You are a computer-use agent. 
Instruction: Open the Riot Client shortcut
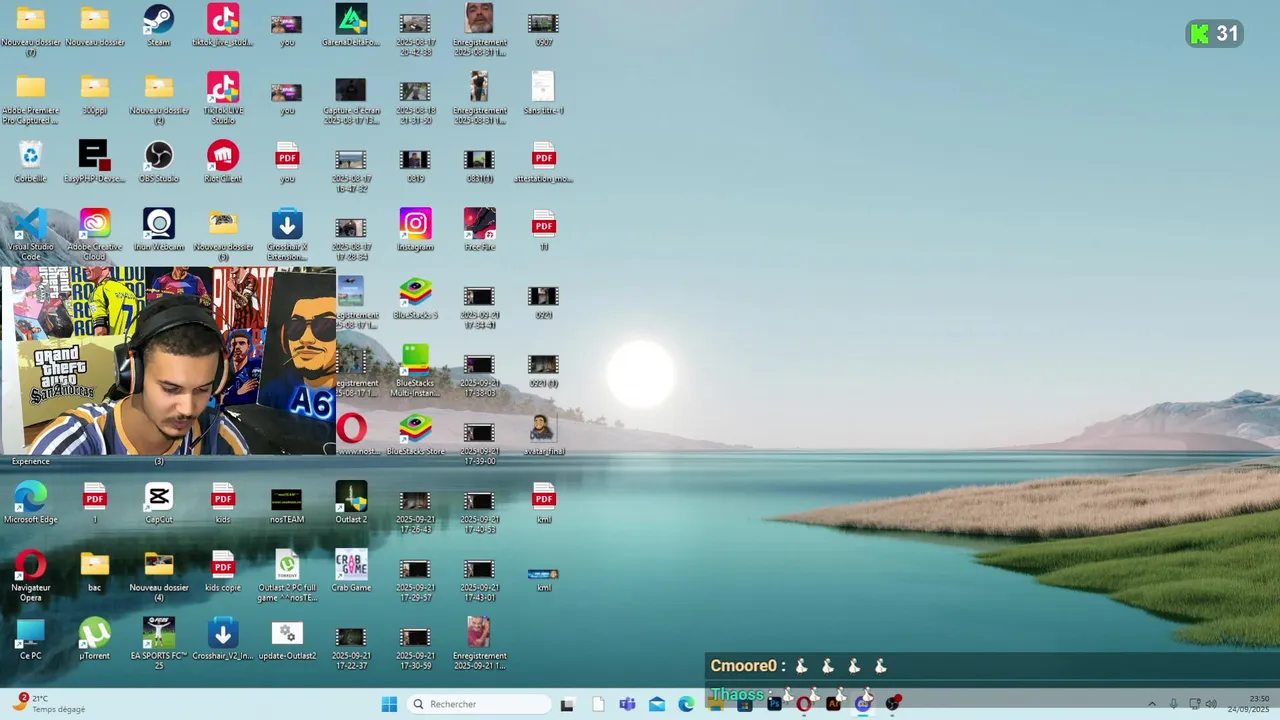223,161
